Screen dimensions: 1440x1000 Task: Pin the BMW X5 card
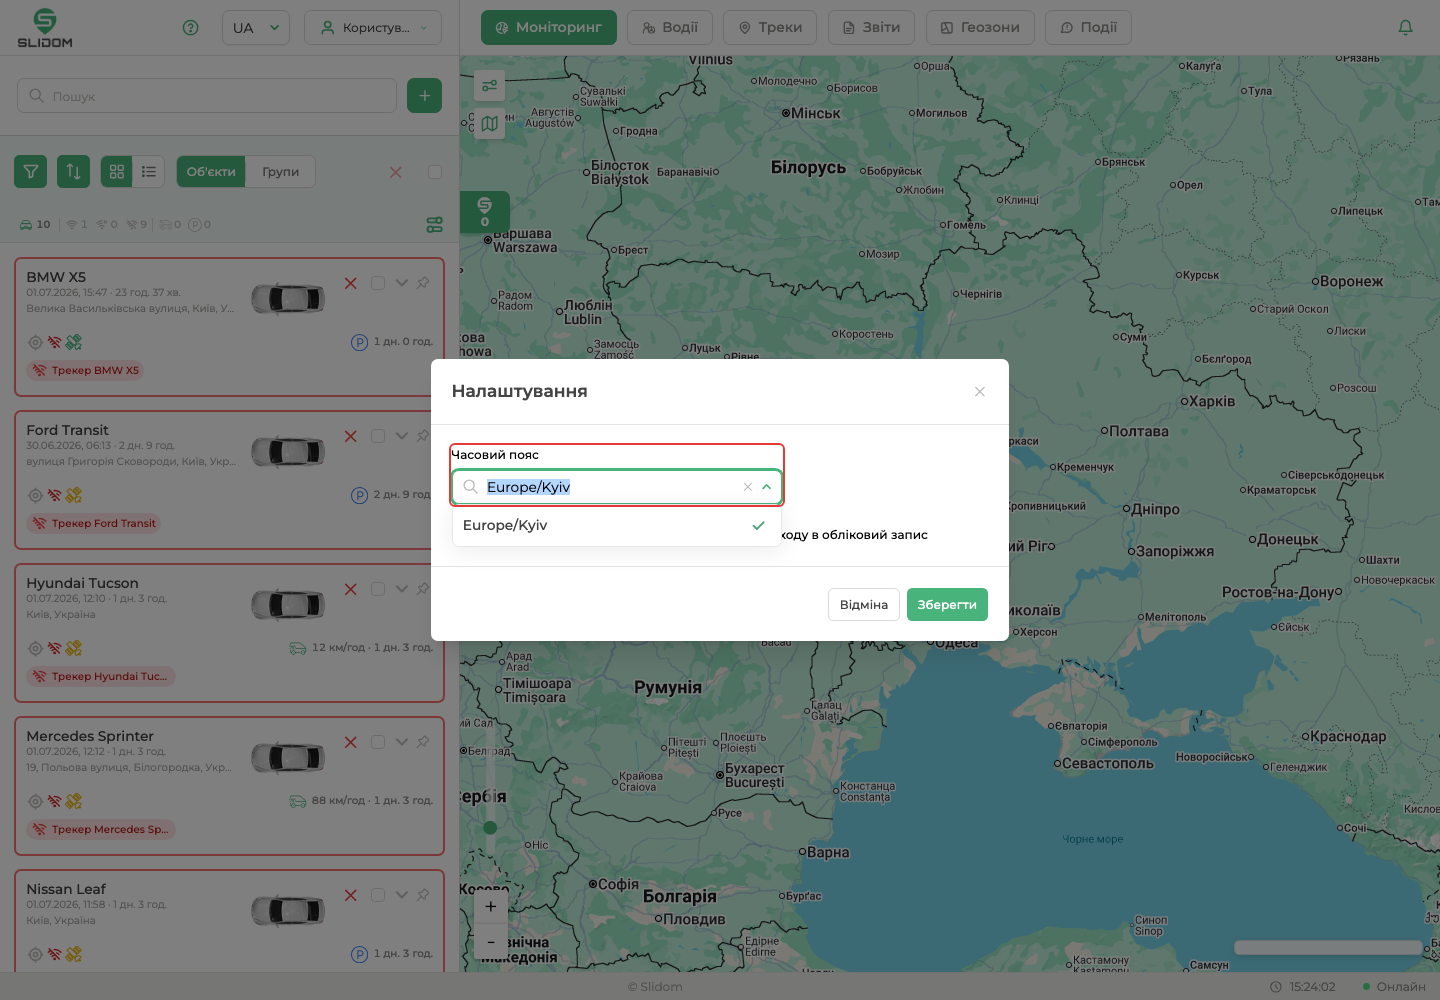tap(424, 283)
